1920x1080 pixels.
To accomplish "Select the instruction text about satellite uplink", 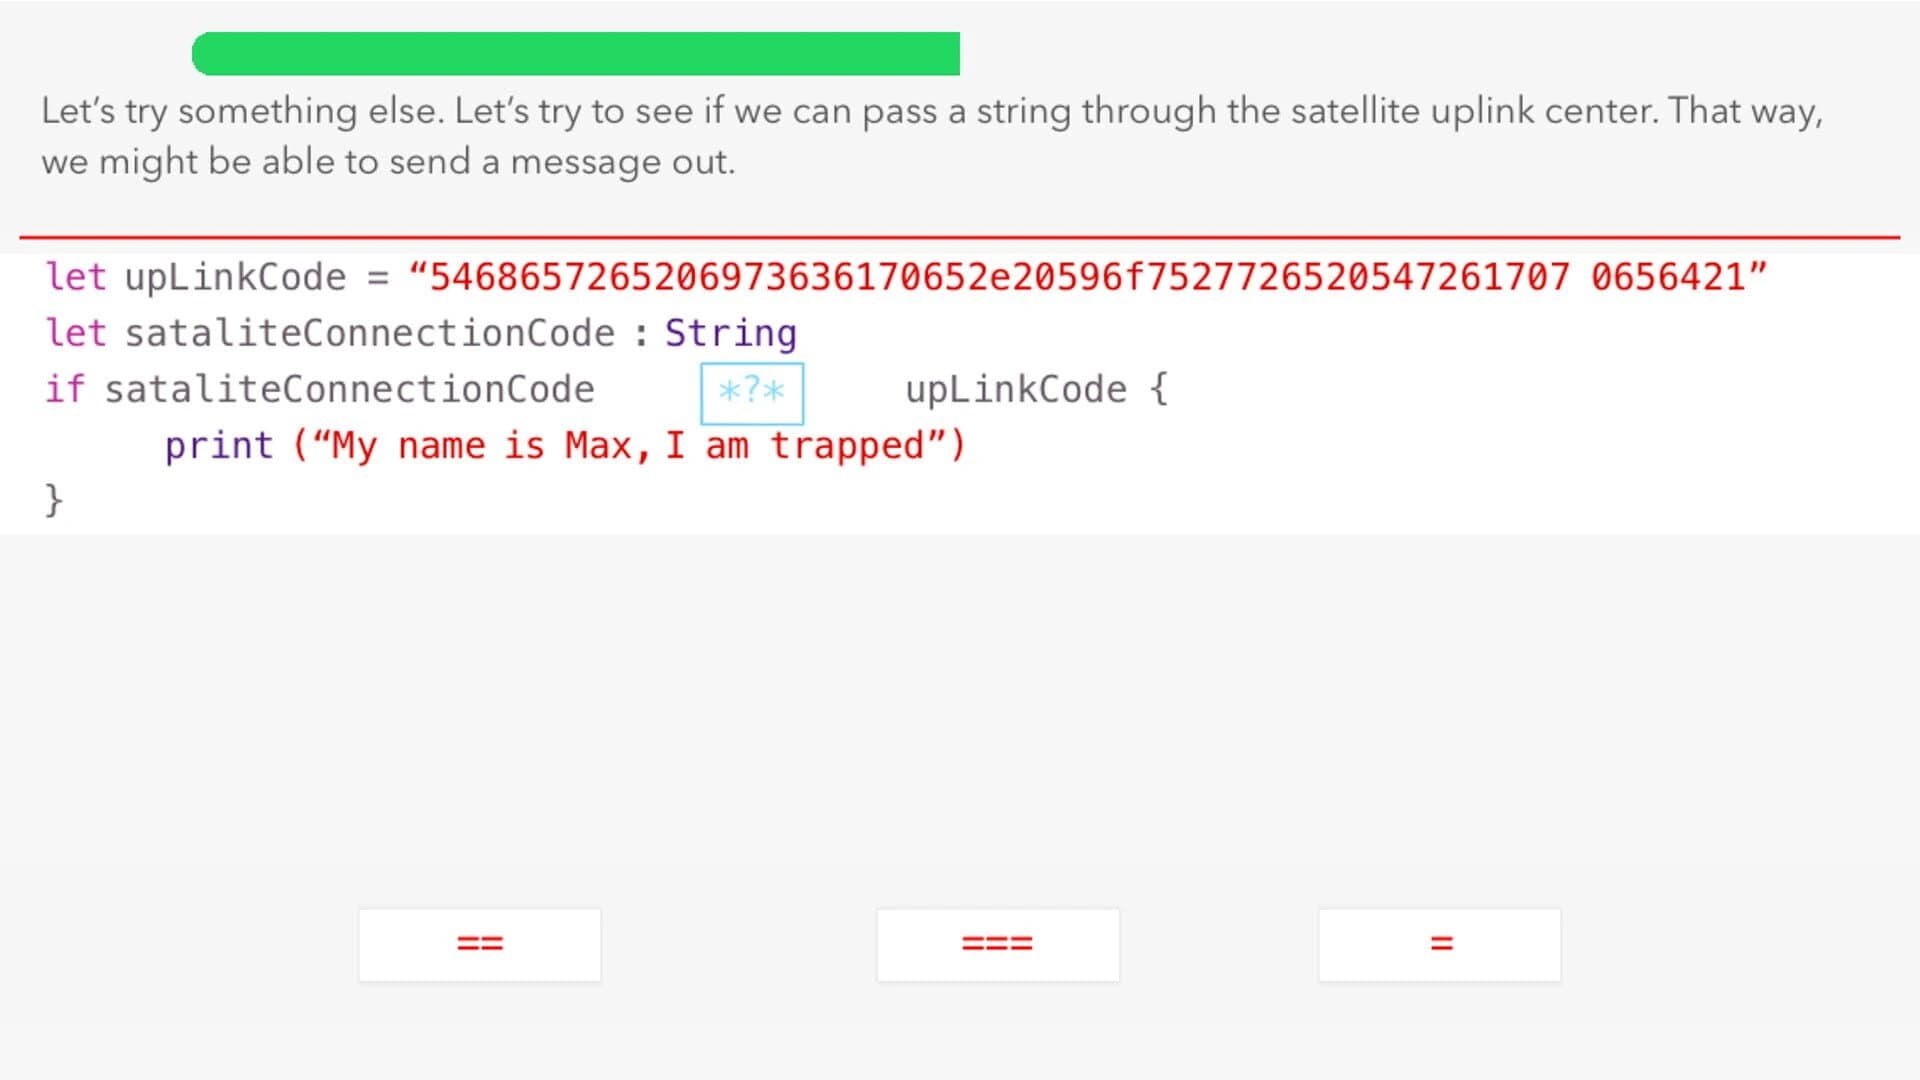I will (x=930, y=135).
